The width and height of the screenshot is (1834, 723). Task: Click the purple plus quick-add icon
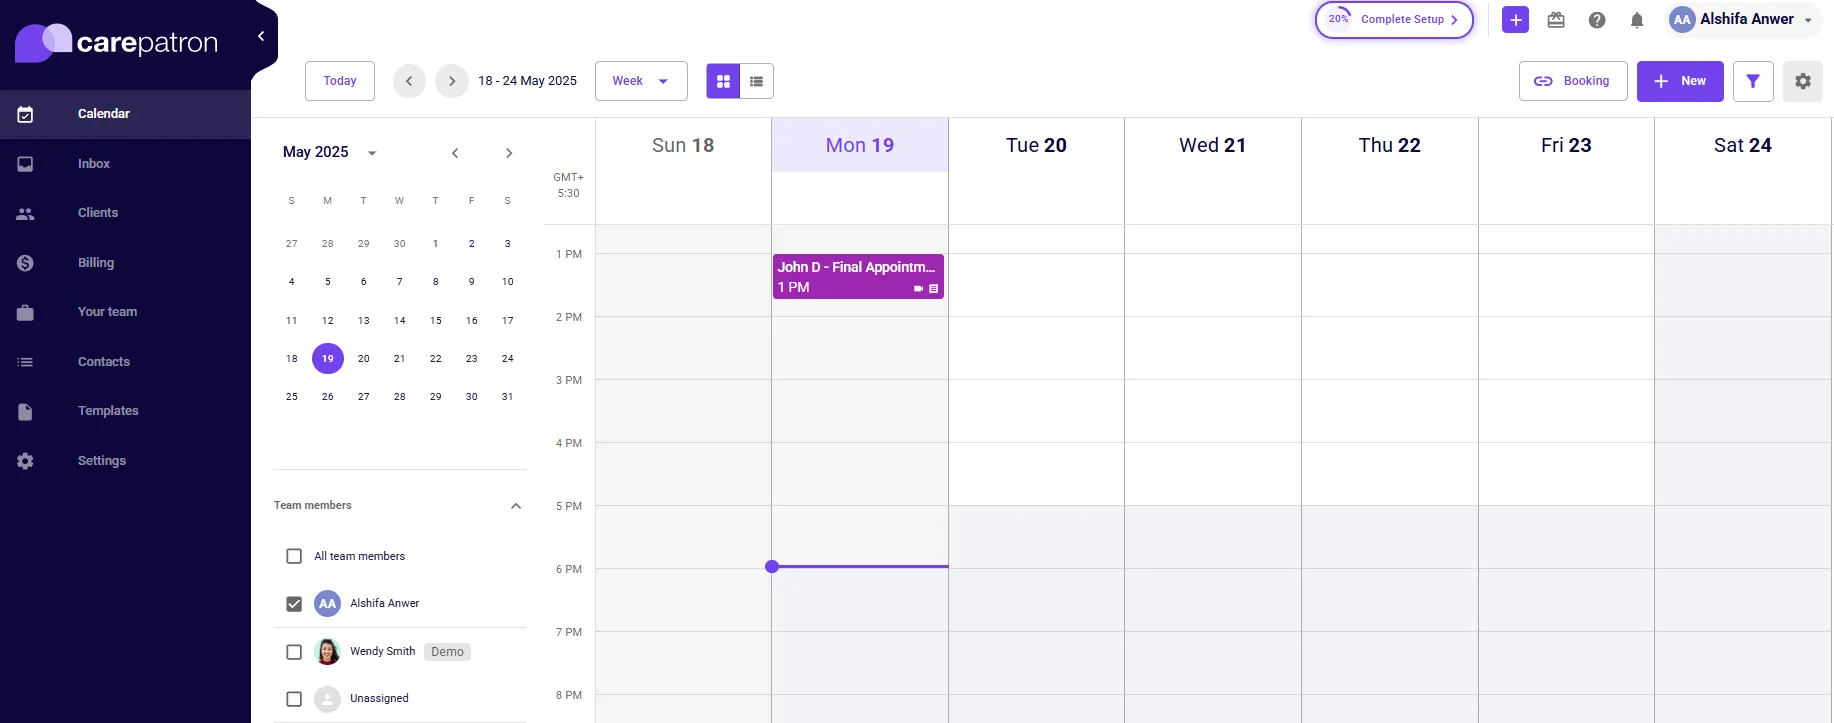pos(1515,20)
